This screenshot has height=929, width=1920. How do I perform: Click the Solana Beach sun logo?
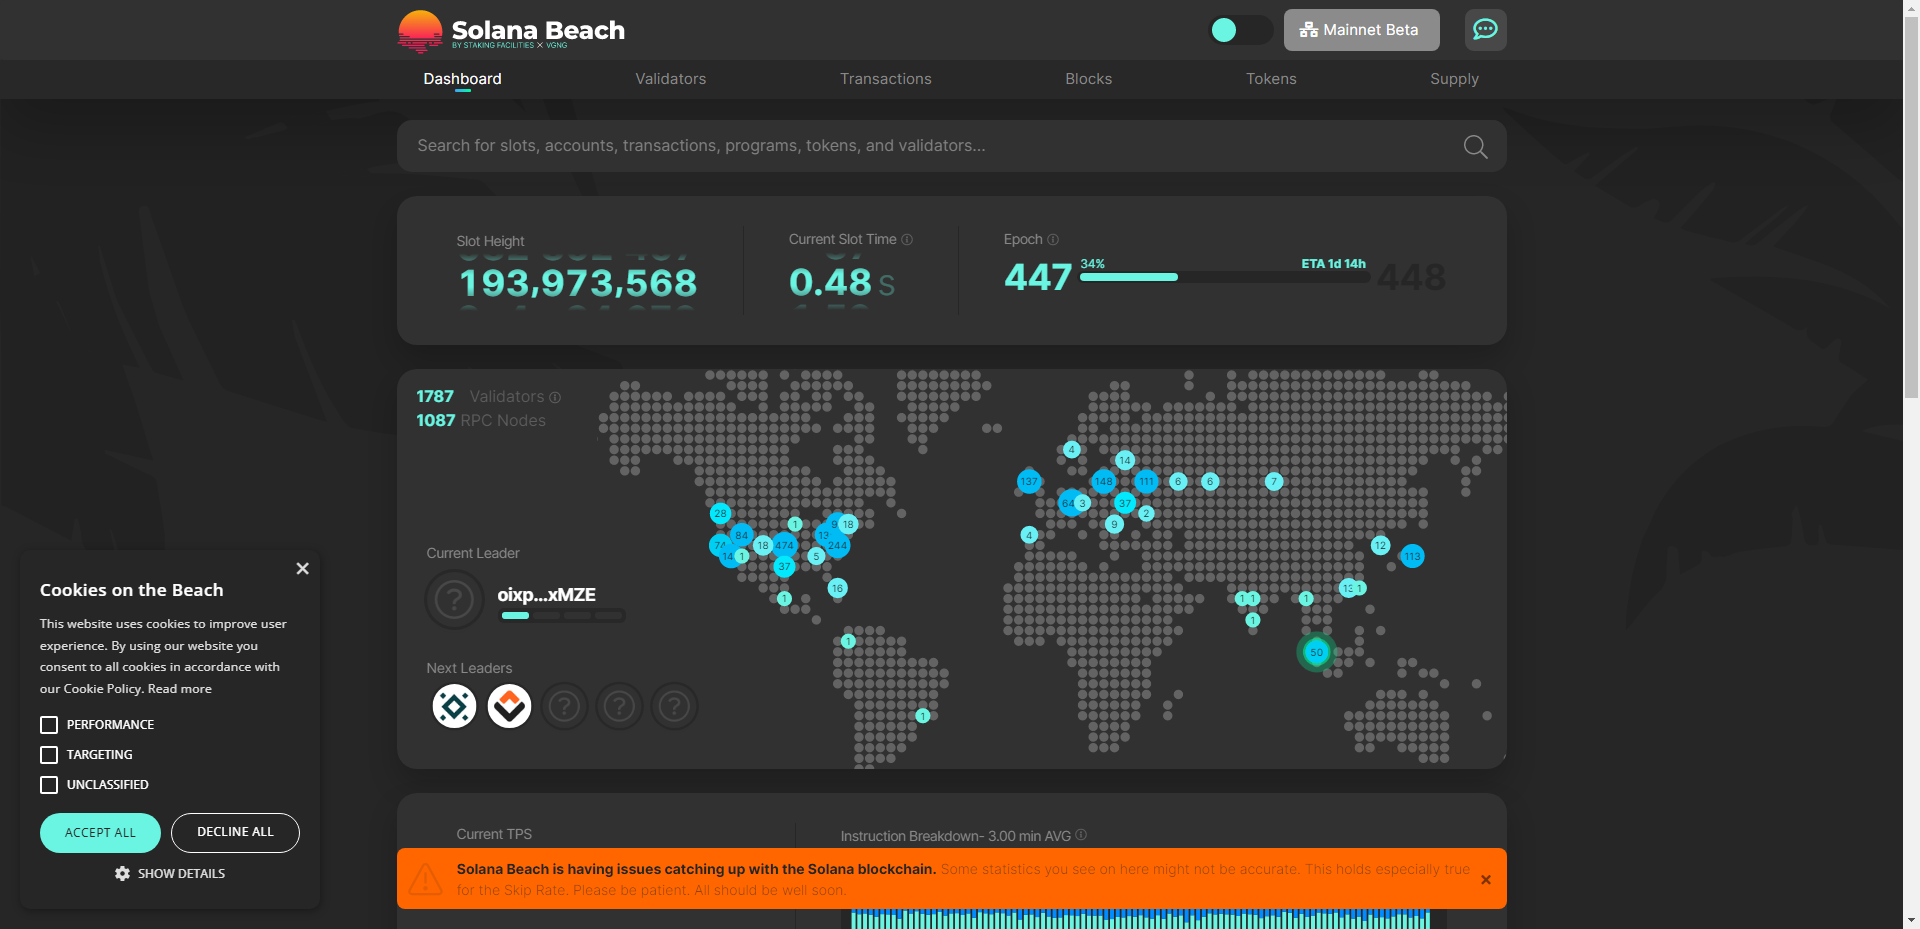click(x=420, y=31)
